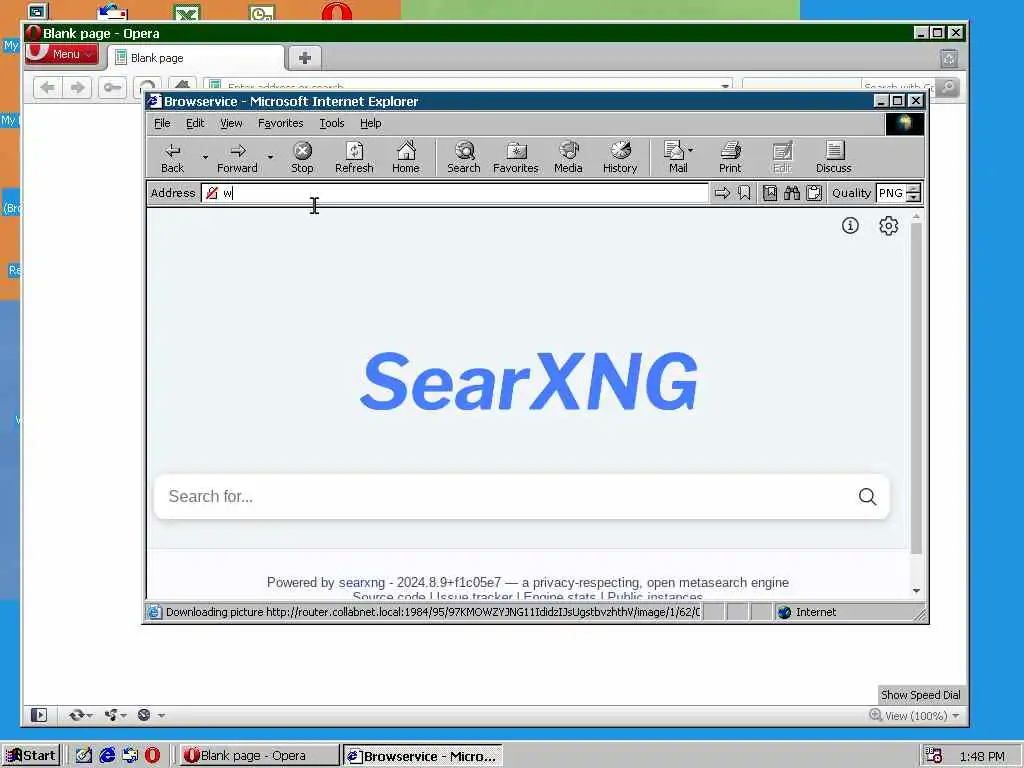Open the File menu
This screenshot has width=1024, height=768.
[162, 123]
